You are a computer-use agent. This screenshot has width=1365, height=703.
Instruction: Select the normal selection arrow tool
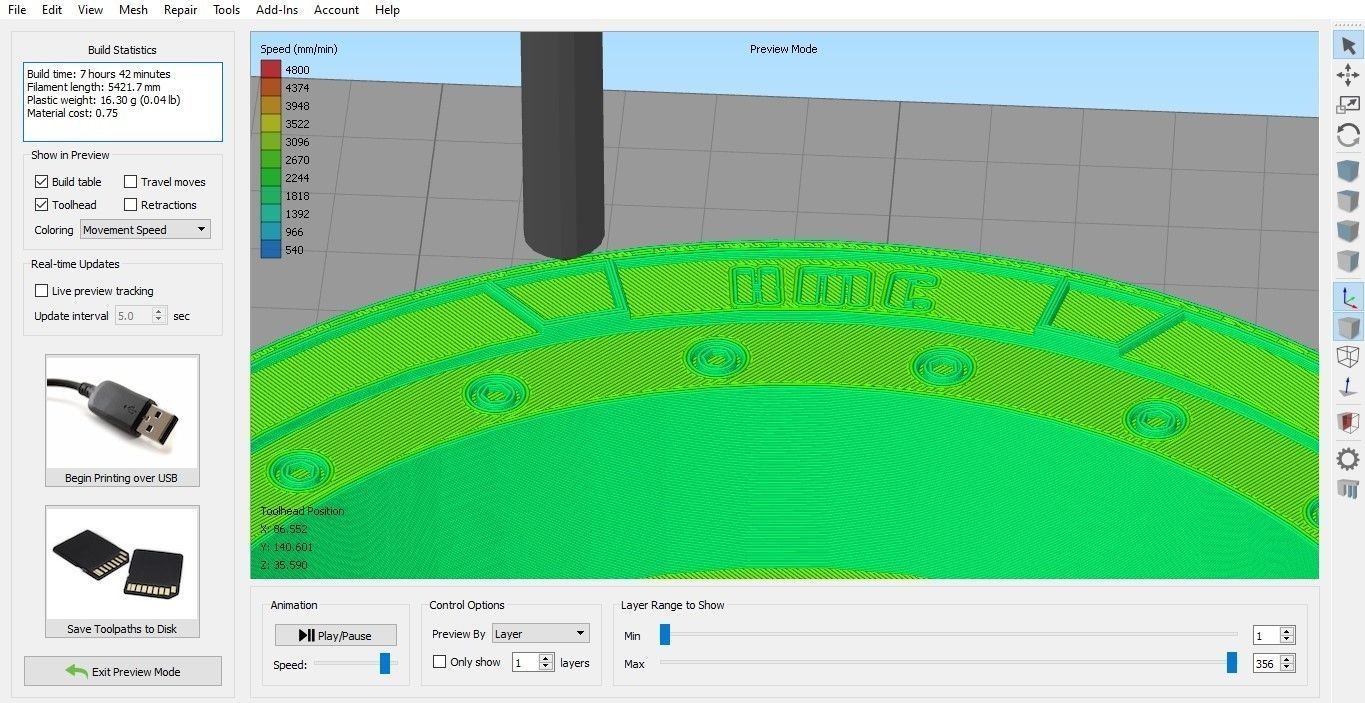tap(1348, 46)
